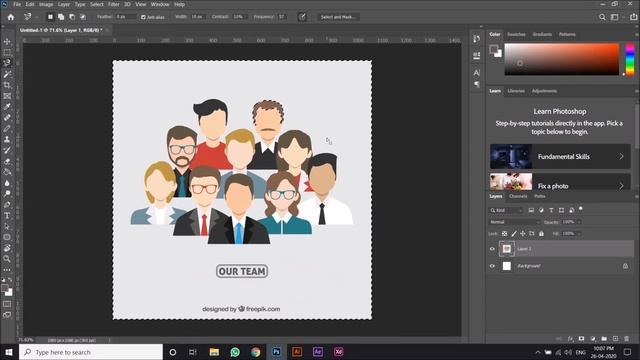Click the Home icon in options bar
The image size is (640, 360).
(11, 17)
